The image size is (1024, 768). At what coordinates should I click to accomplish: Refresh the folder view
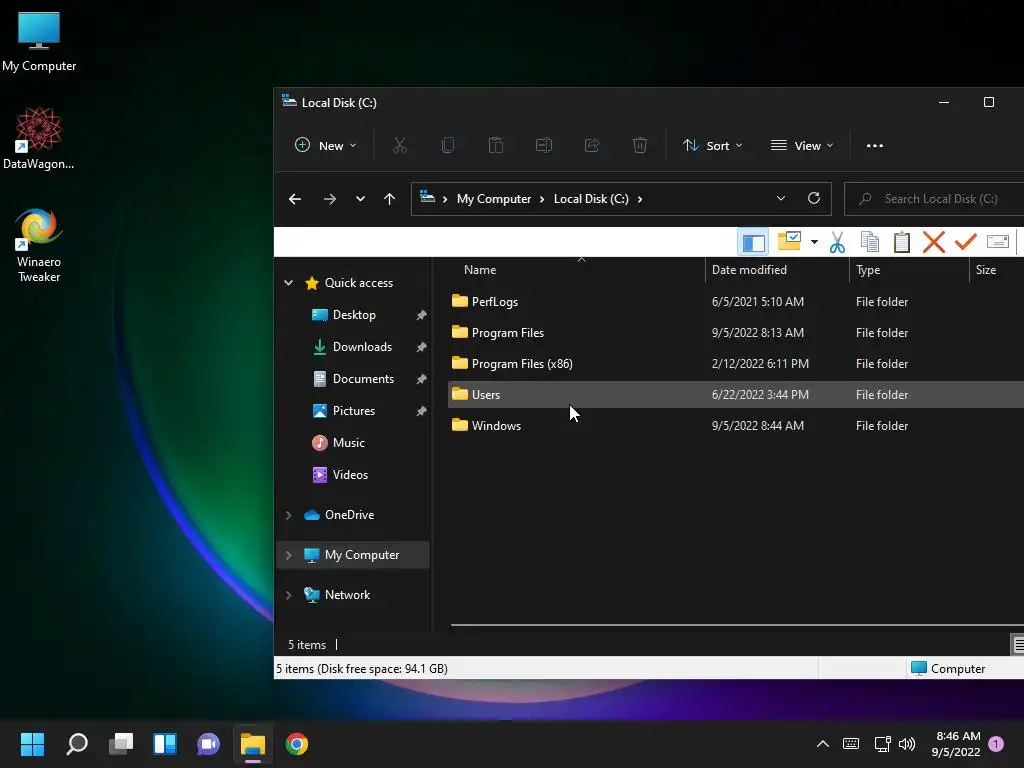[814, 199]
